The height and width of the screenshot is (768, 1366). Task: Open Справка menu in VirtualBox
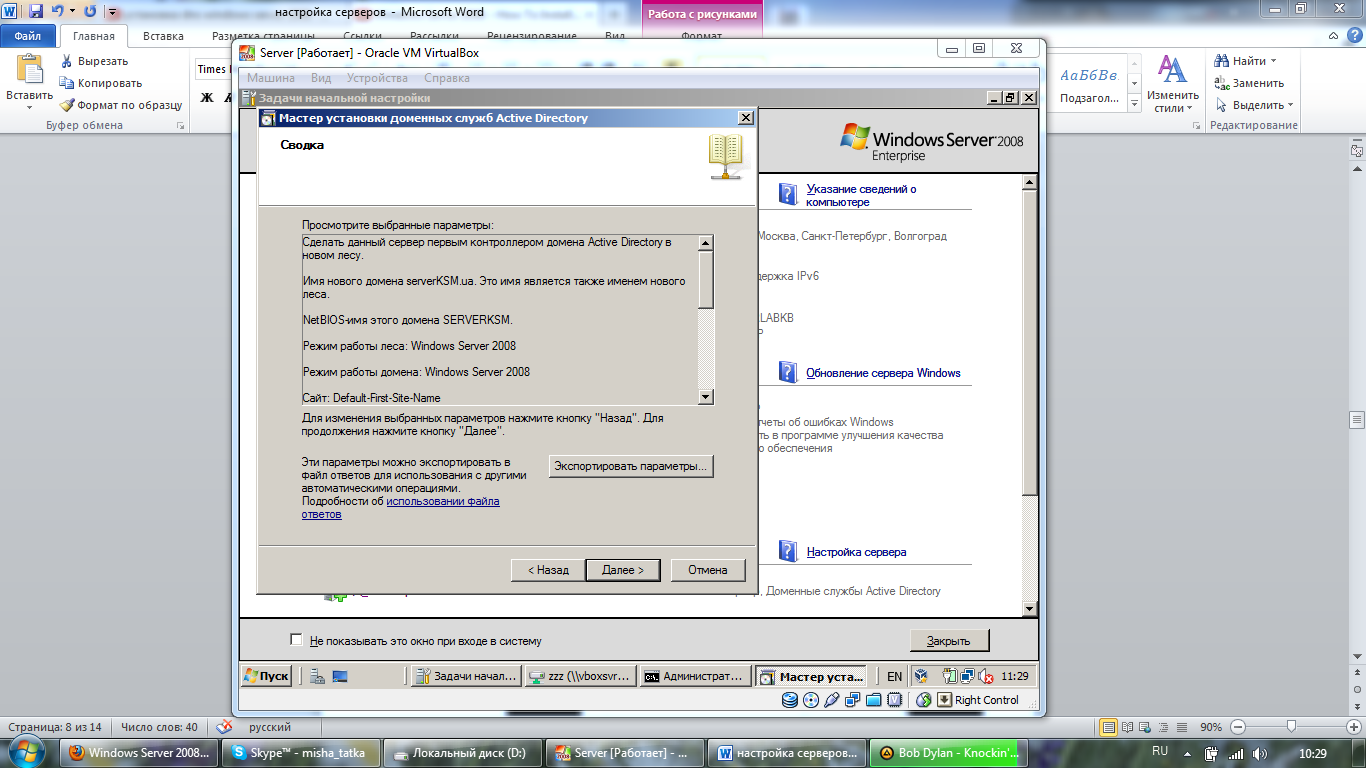[447, 78]
